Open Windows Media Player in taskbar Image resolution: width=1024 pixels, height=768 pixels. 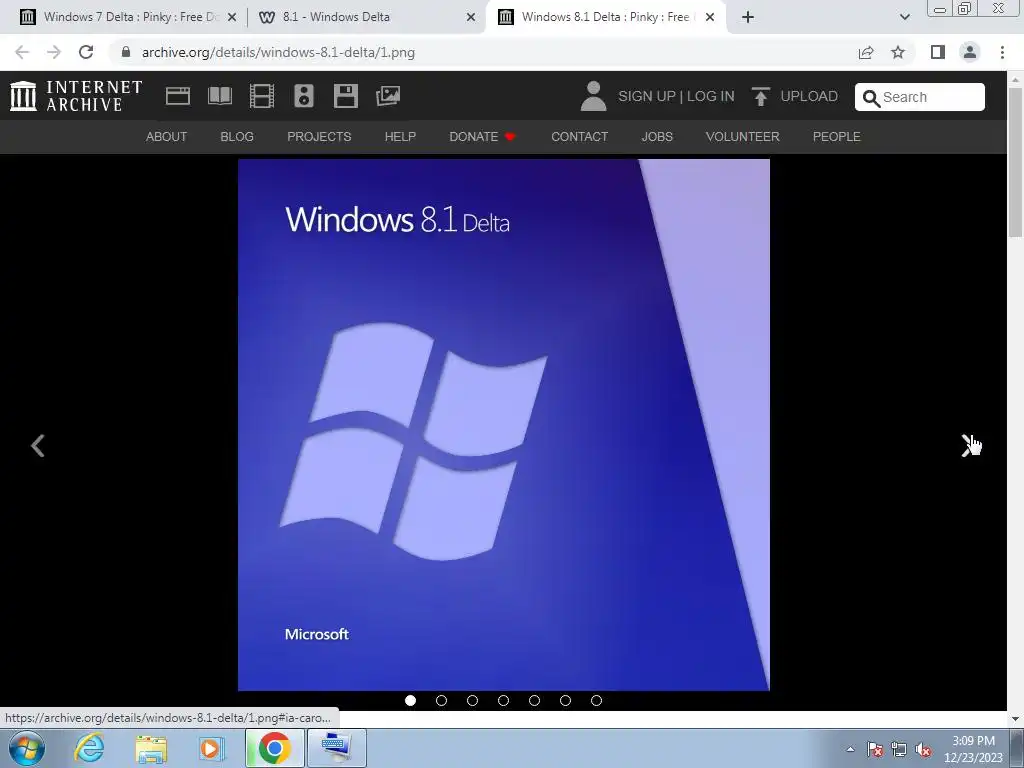pyautogui.click(x=211, y=748)
